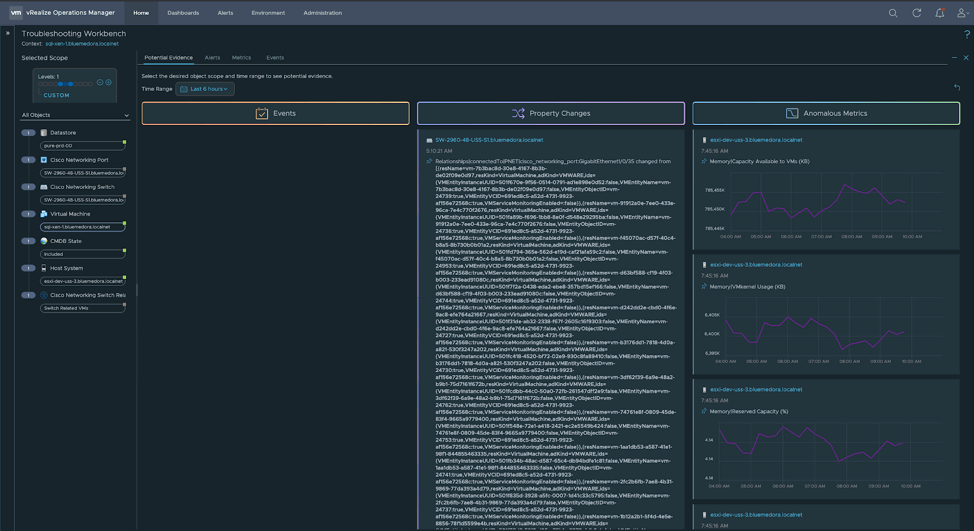Toggle the Cisco Networking Switch count badge
This screenshot has height=531, width=974.
point(28,187)
